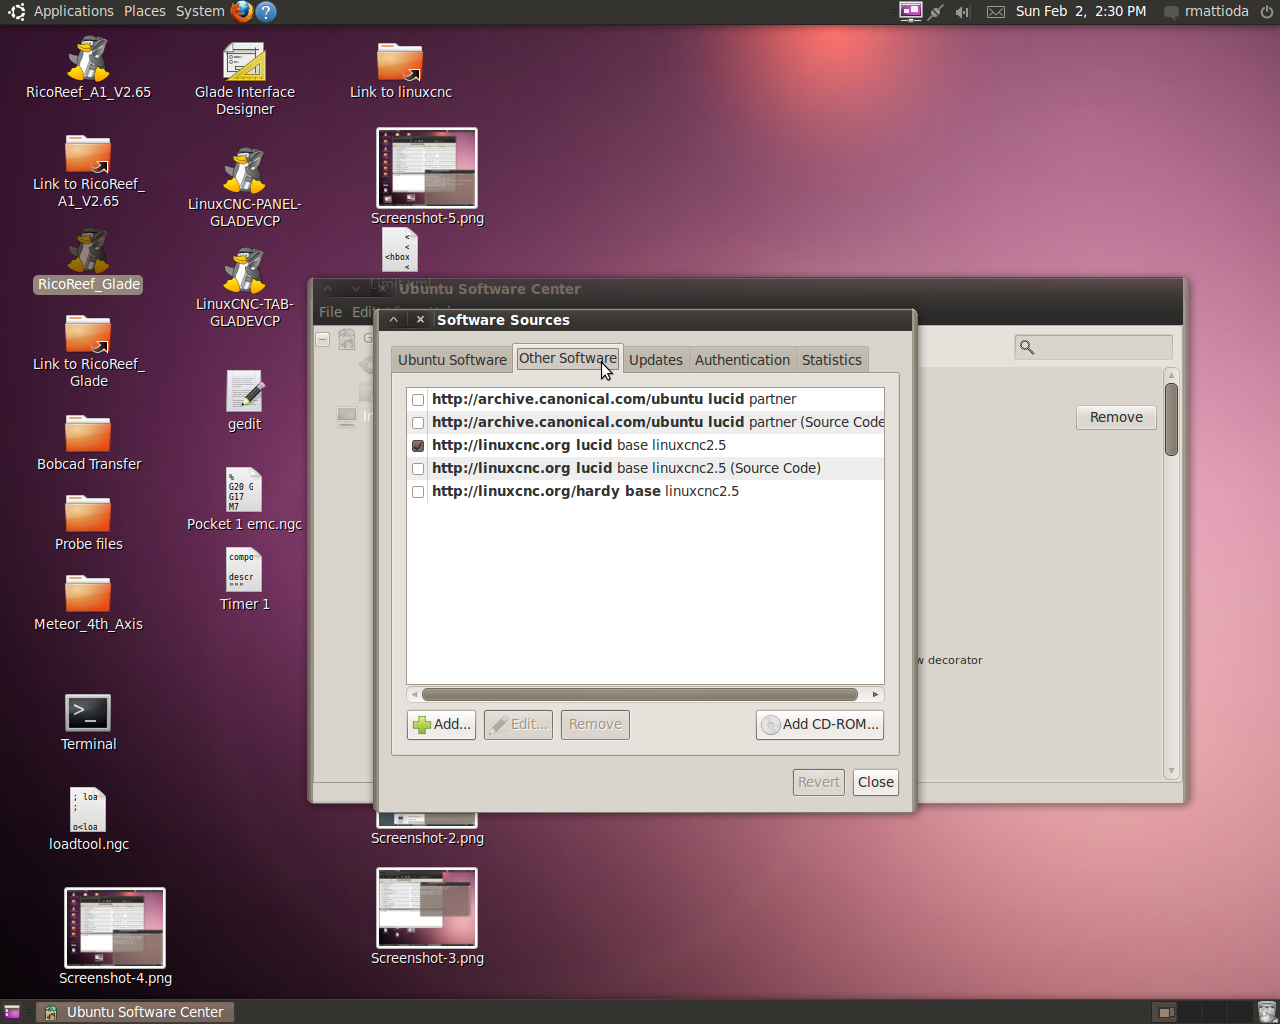
Task: Open hbox file icon on desktop
Action: point(399,250)
